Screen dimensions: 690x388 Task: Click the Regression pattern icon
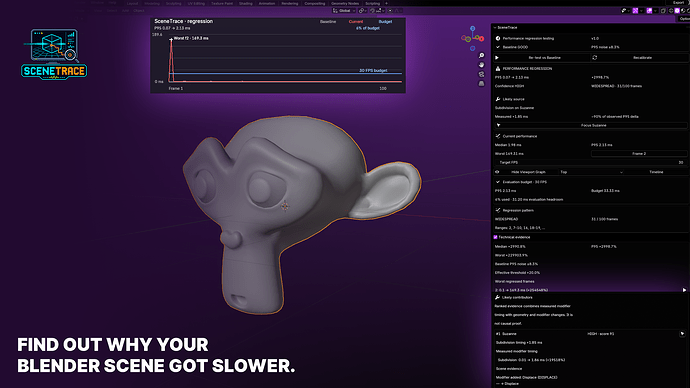click(x=498, y=210)
